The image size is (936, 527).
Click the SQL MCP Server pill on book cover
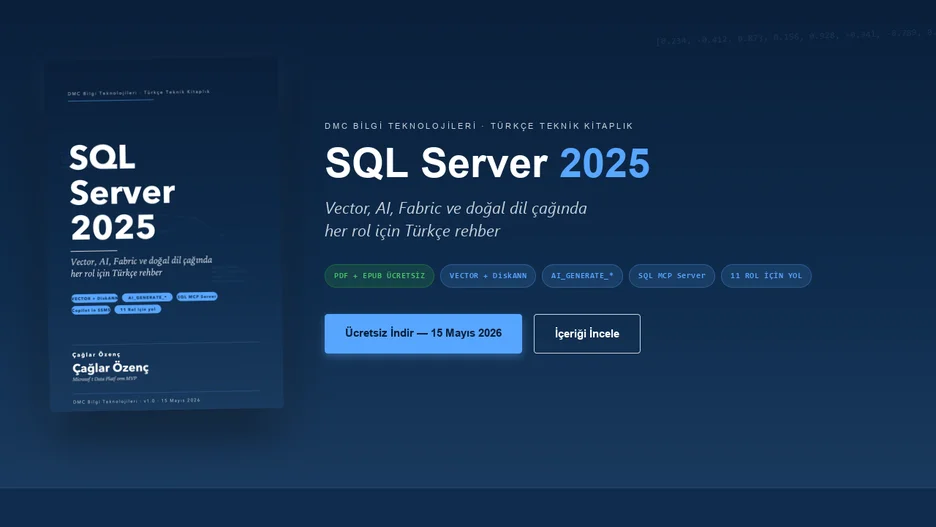point(197,296)
